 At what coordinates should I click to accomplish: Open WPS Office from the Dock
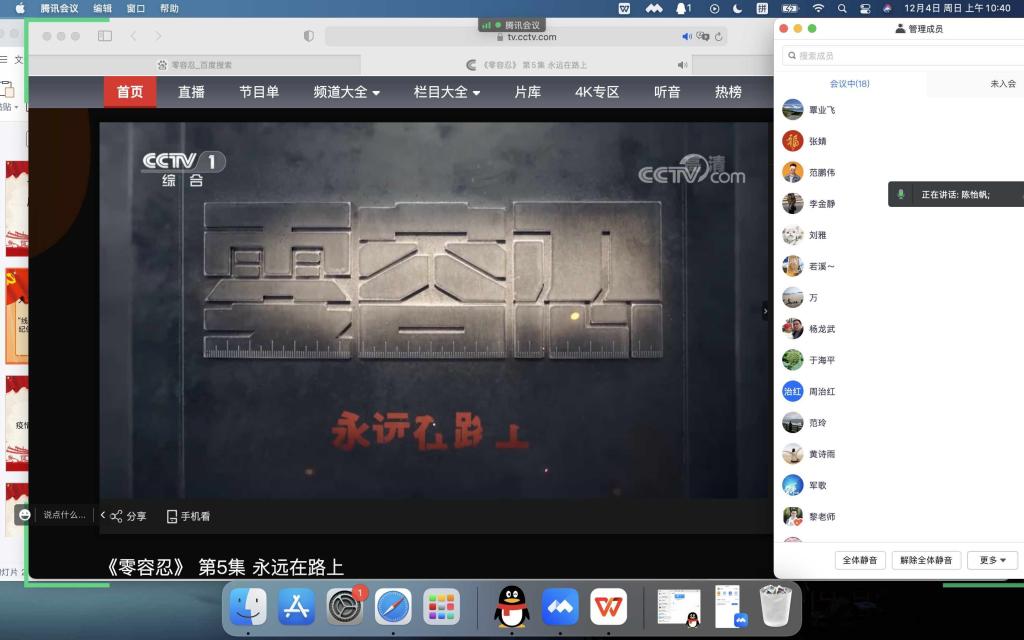[x=608, y=607]
